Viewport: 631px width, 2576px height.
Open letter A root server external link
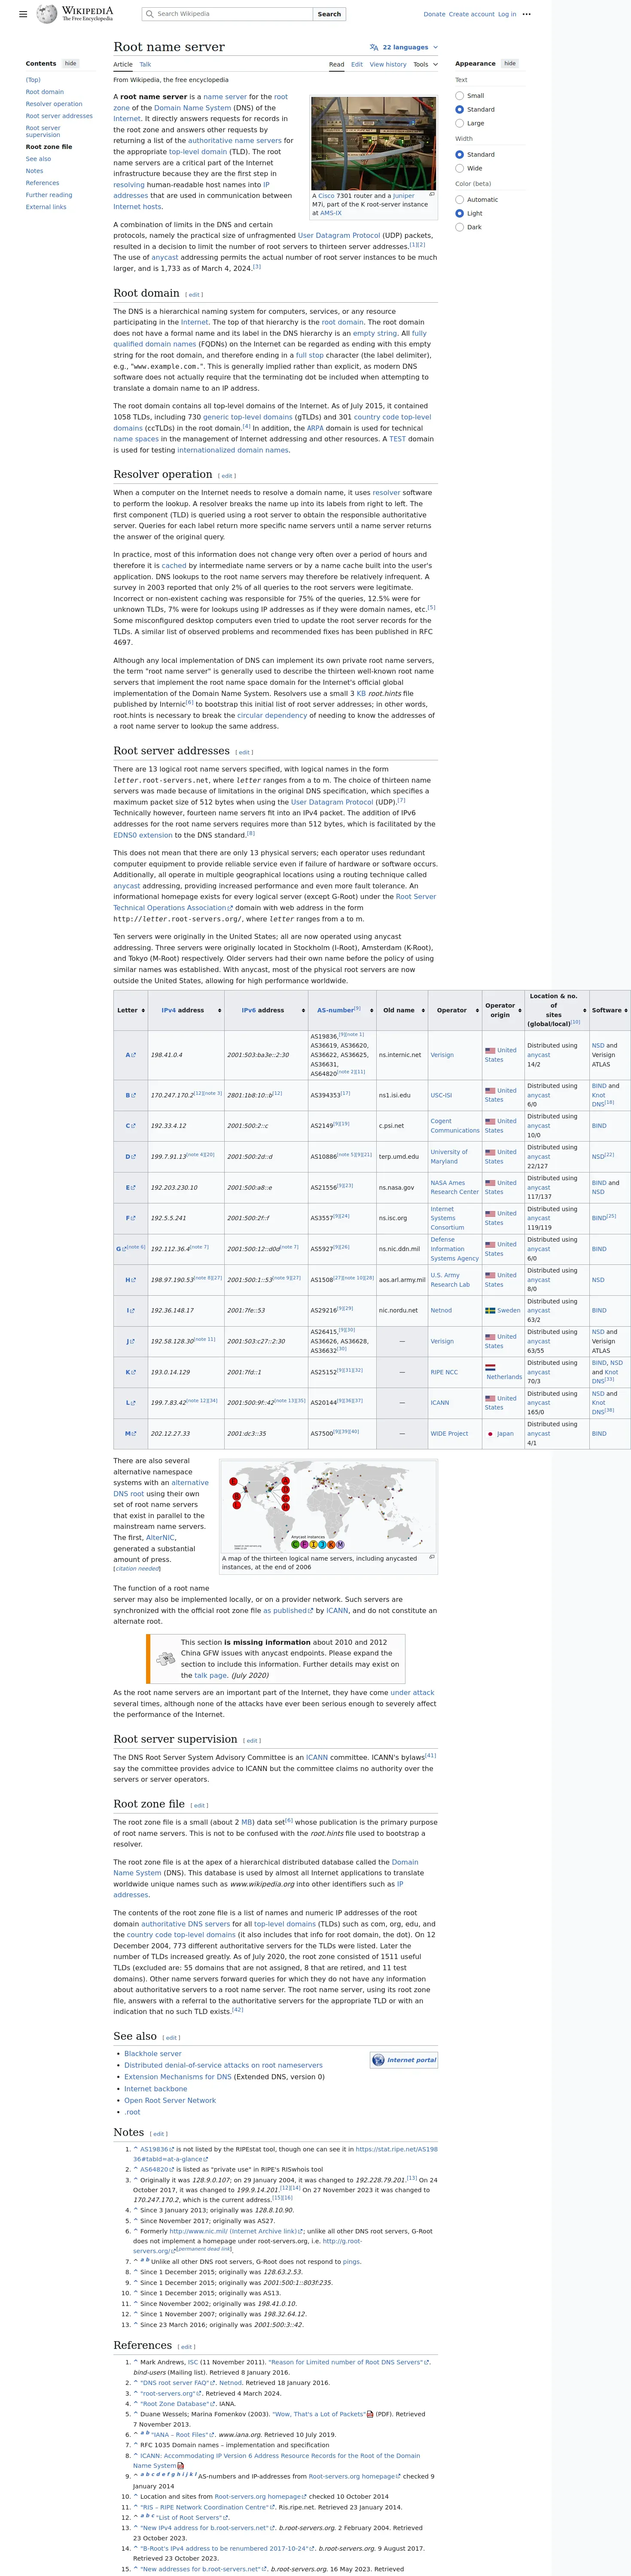coord(130,1055)
